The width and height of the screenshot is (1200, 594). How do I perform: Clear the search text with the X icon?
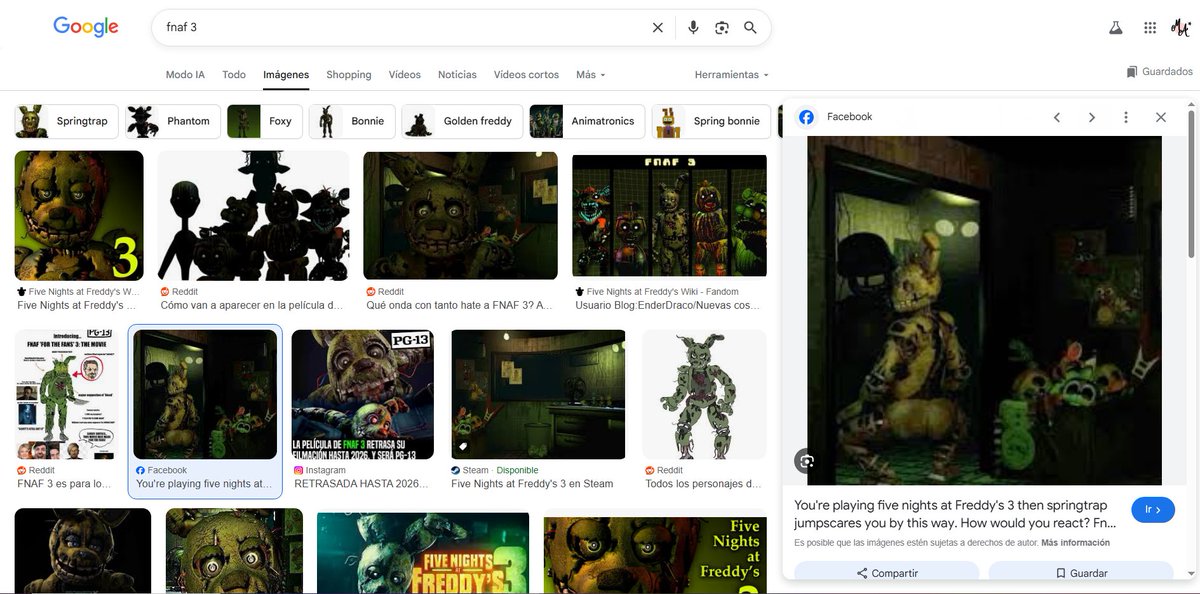click(x=657, y=28)
